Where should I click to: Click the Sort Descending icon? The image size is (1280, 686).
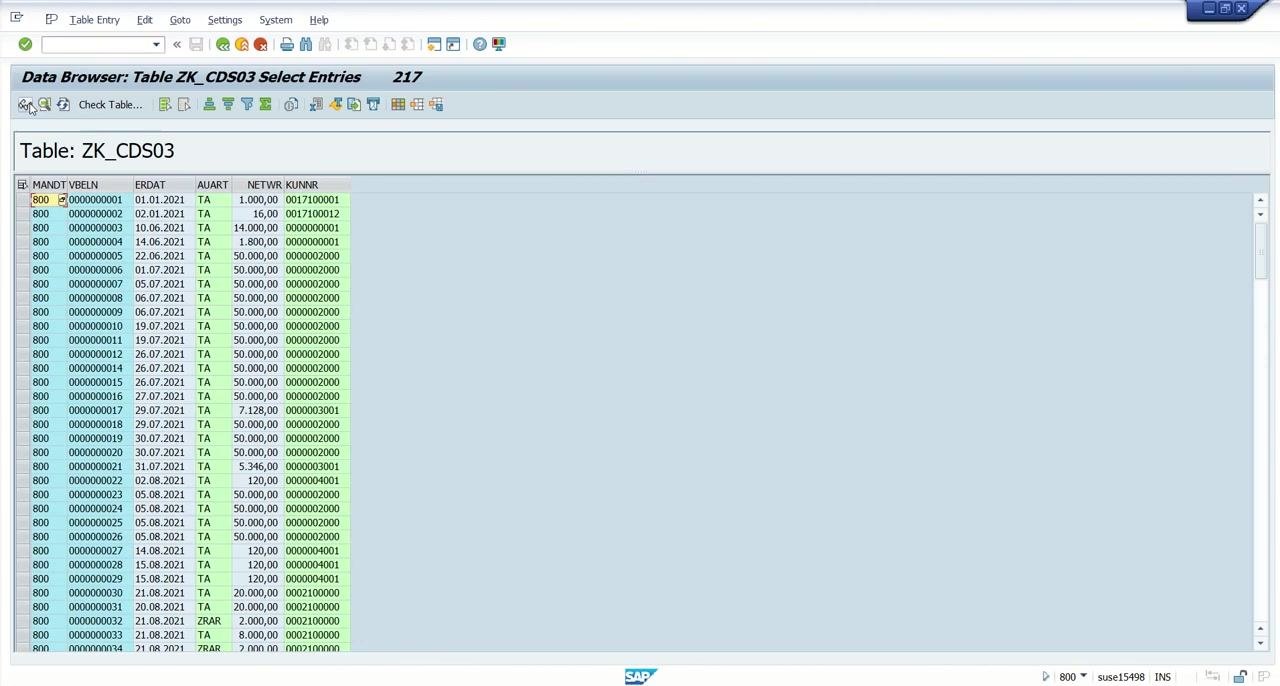click(x=228, y=104)
